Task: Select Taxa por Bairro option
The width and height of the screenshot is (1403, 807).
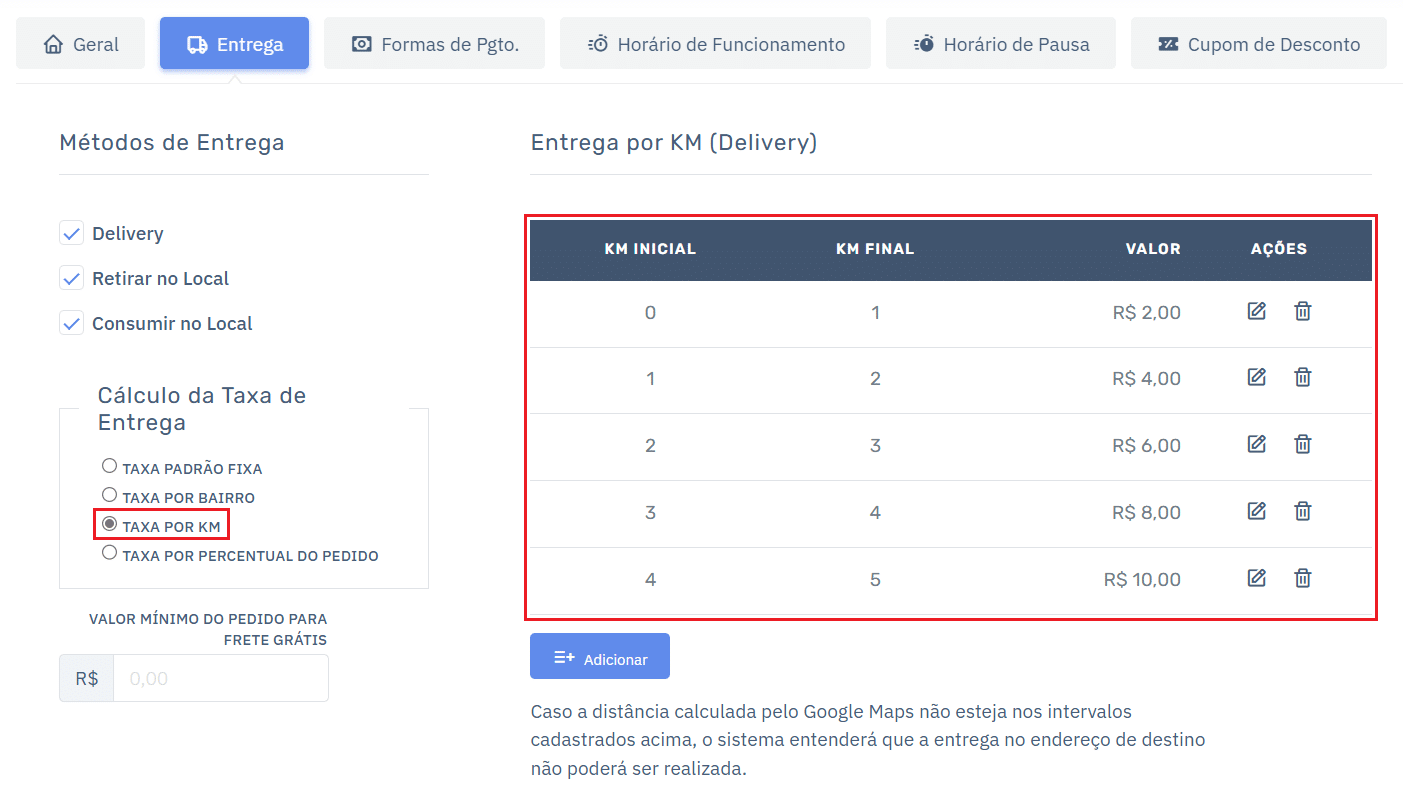Action: pos(109,494)
